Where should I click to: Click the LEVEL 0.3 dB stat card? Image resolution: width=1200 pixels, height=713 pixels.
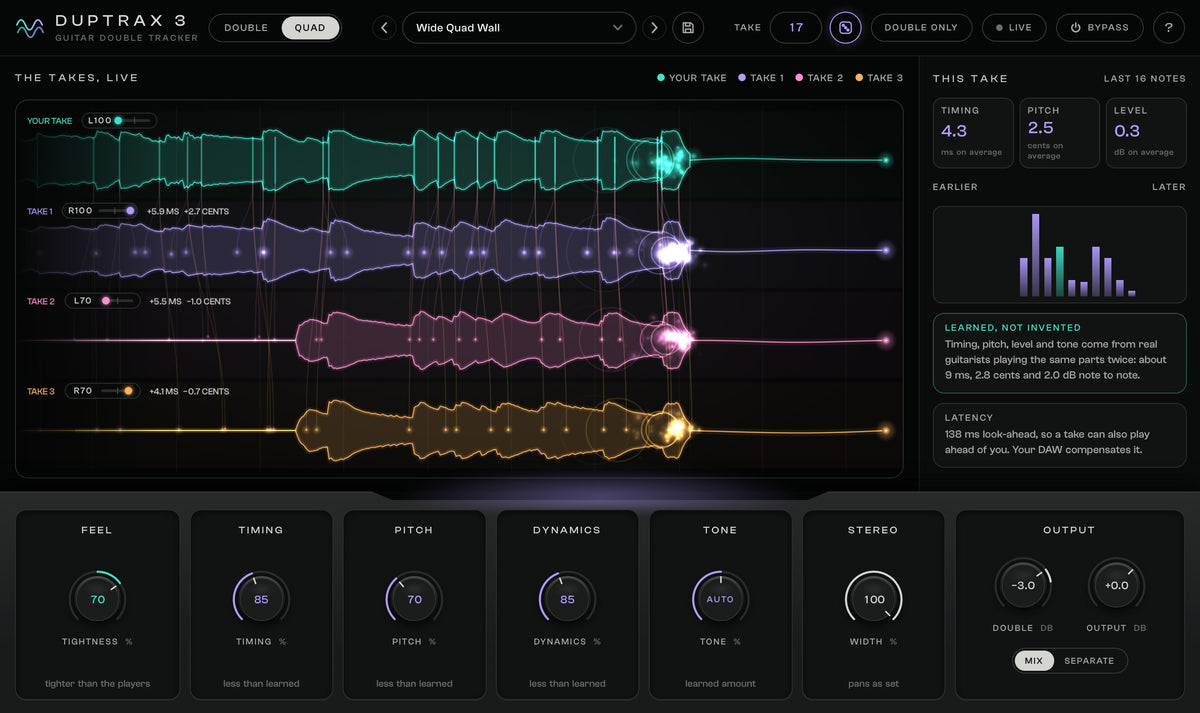coord(1146,132)
